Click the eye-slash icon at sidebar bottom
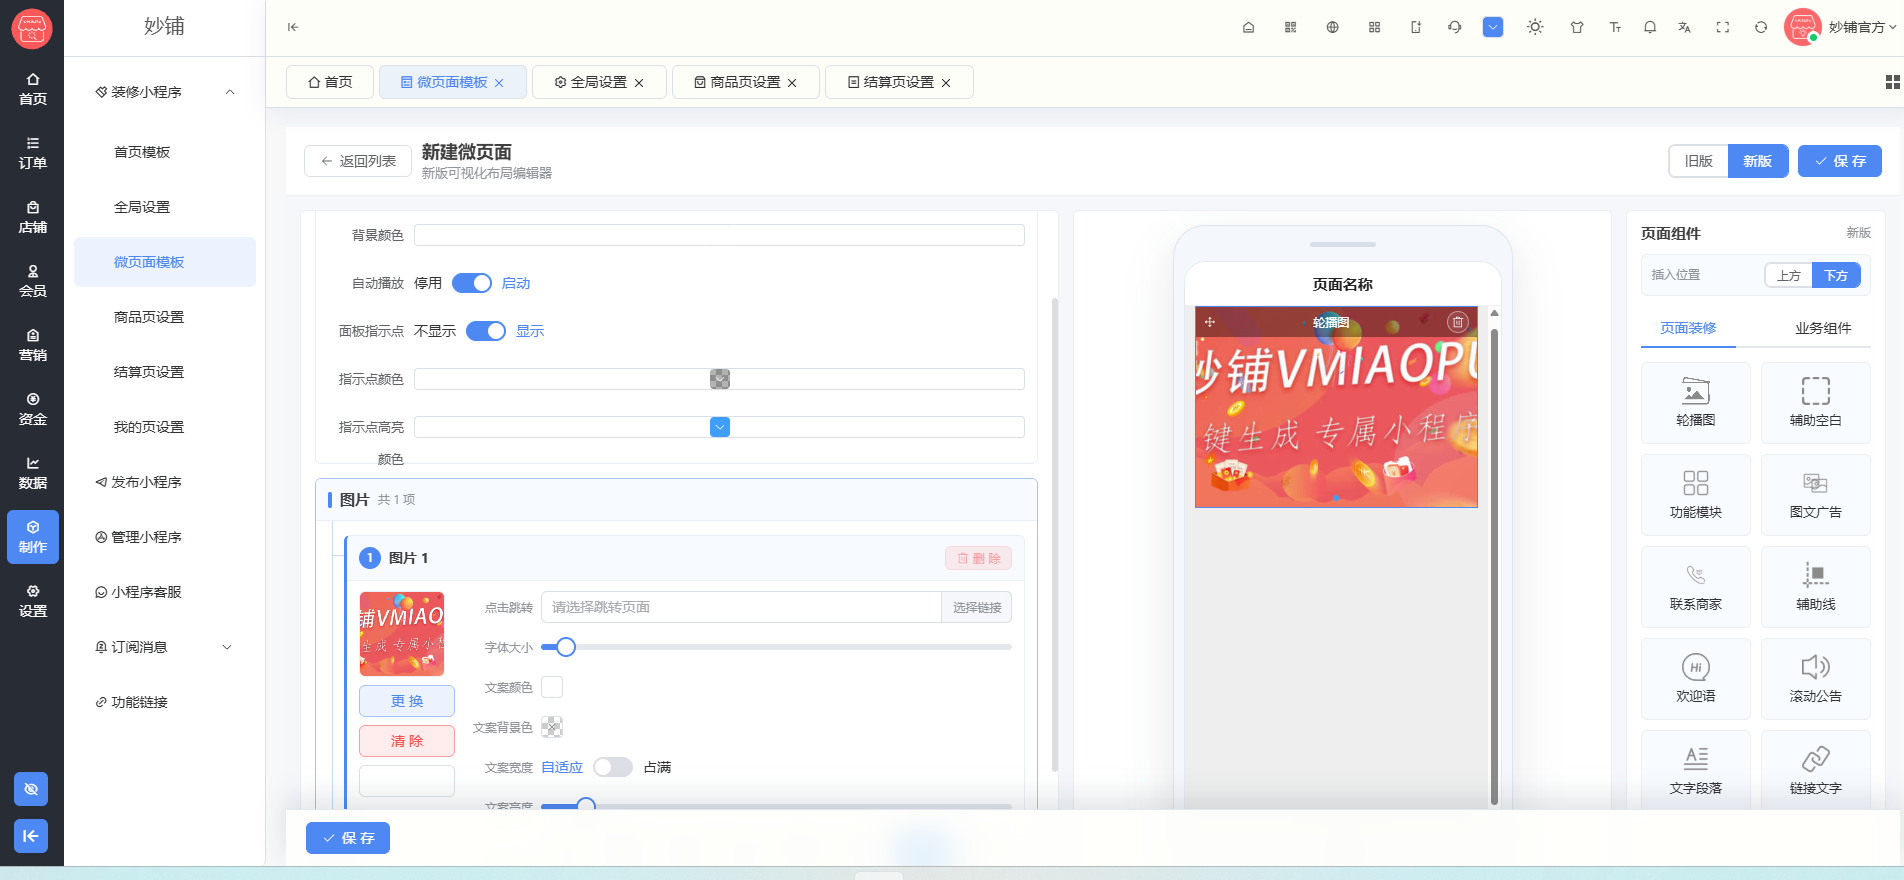Image resolution: width=1904 pixels, height=880 pixels. (x=31, y=789)
